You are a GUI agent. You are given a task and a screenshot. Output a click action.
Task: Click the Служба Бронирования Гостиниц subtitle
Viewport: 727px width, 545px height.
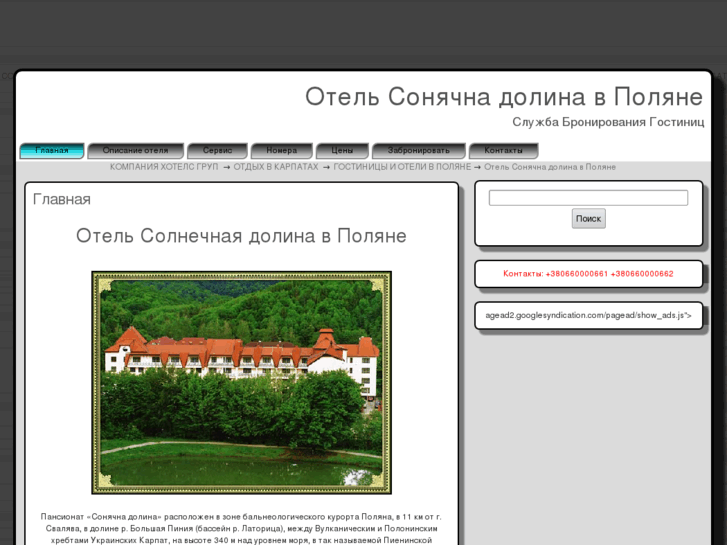click(607, 122)
